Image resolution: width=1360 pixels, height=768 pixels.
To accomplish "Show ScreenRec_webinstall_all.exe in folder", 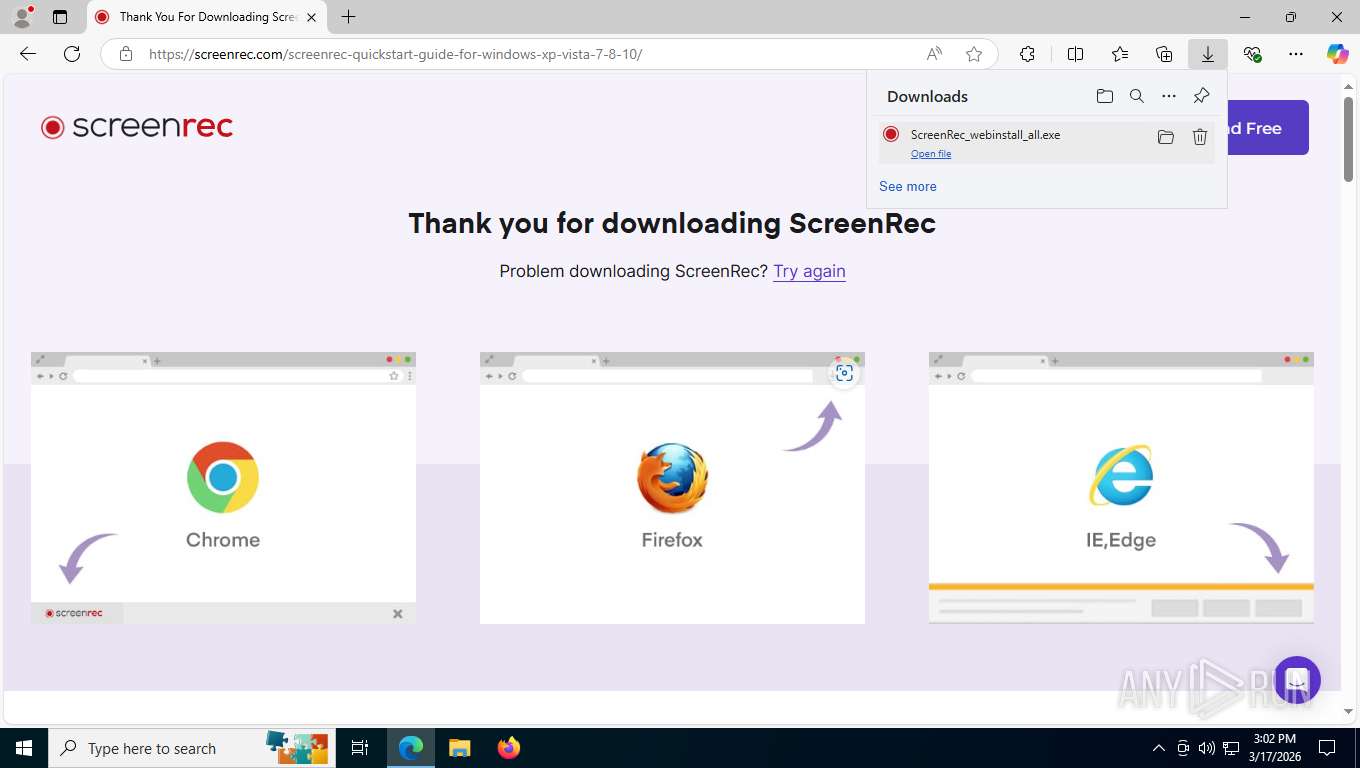I will point(1165,137).
